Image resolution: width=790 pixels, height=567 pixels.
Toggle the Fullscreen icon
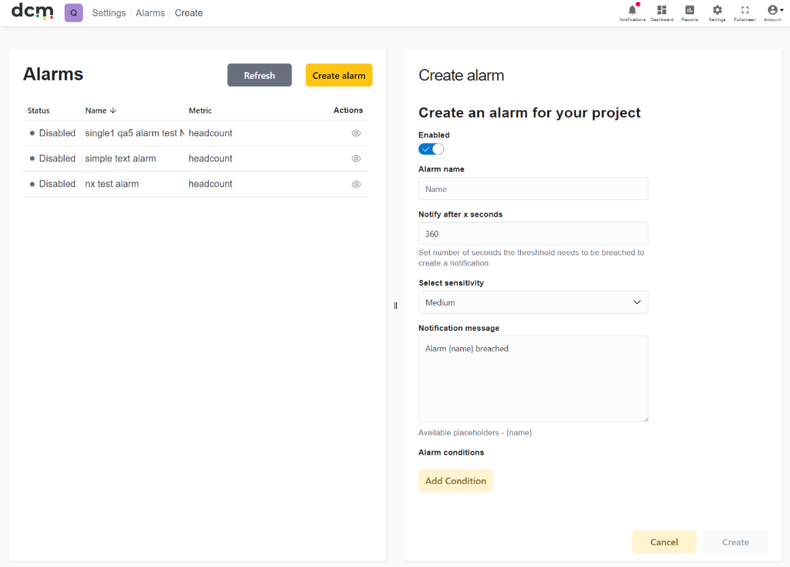point(745,10)
